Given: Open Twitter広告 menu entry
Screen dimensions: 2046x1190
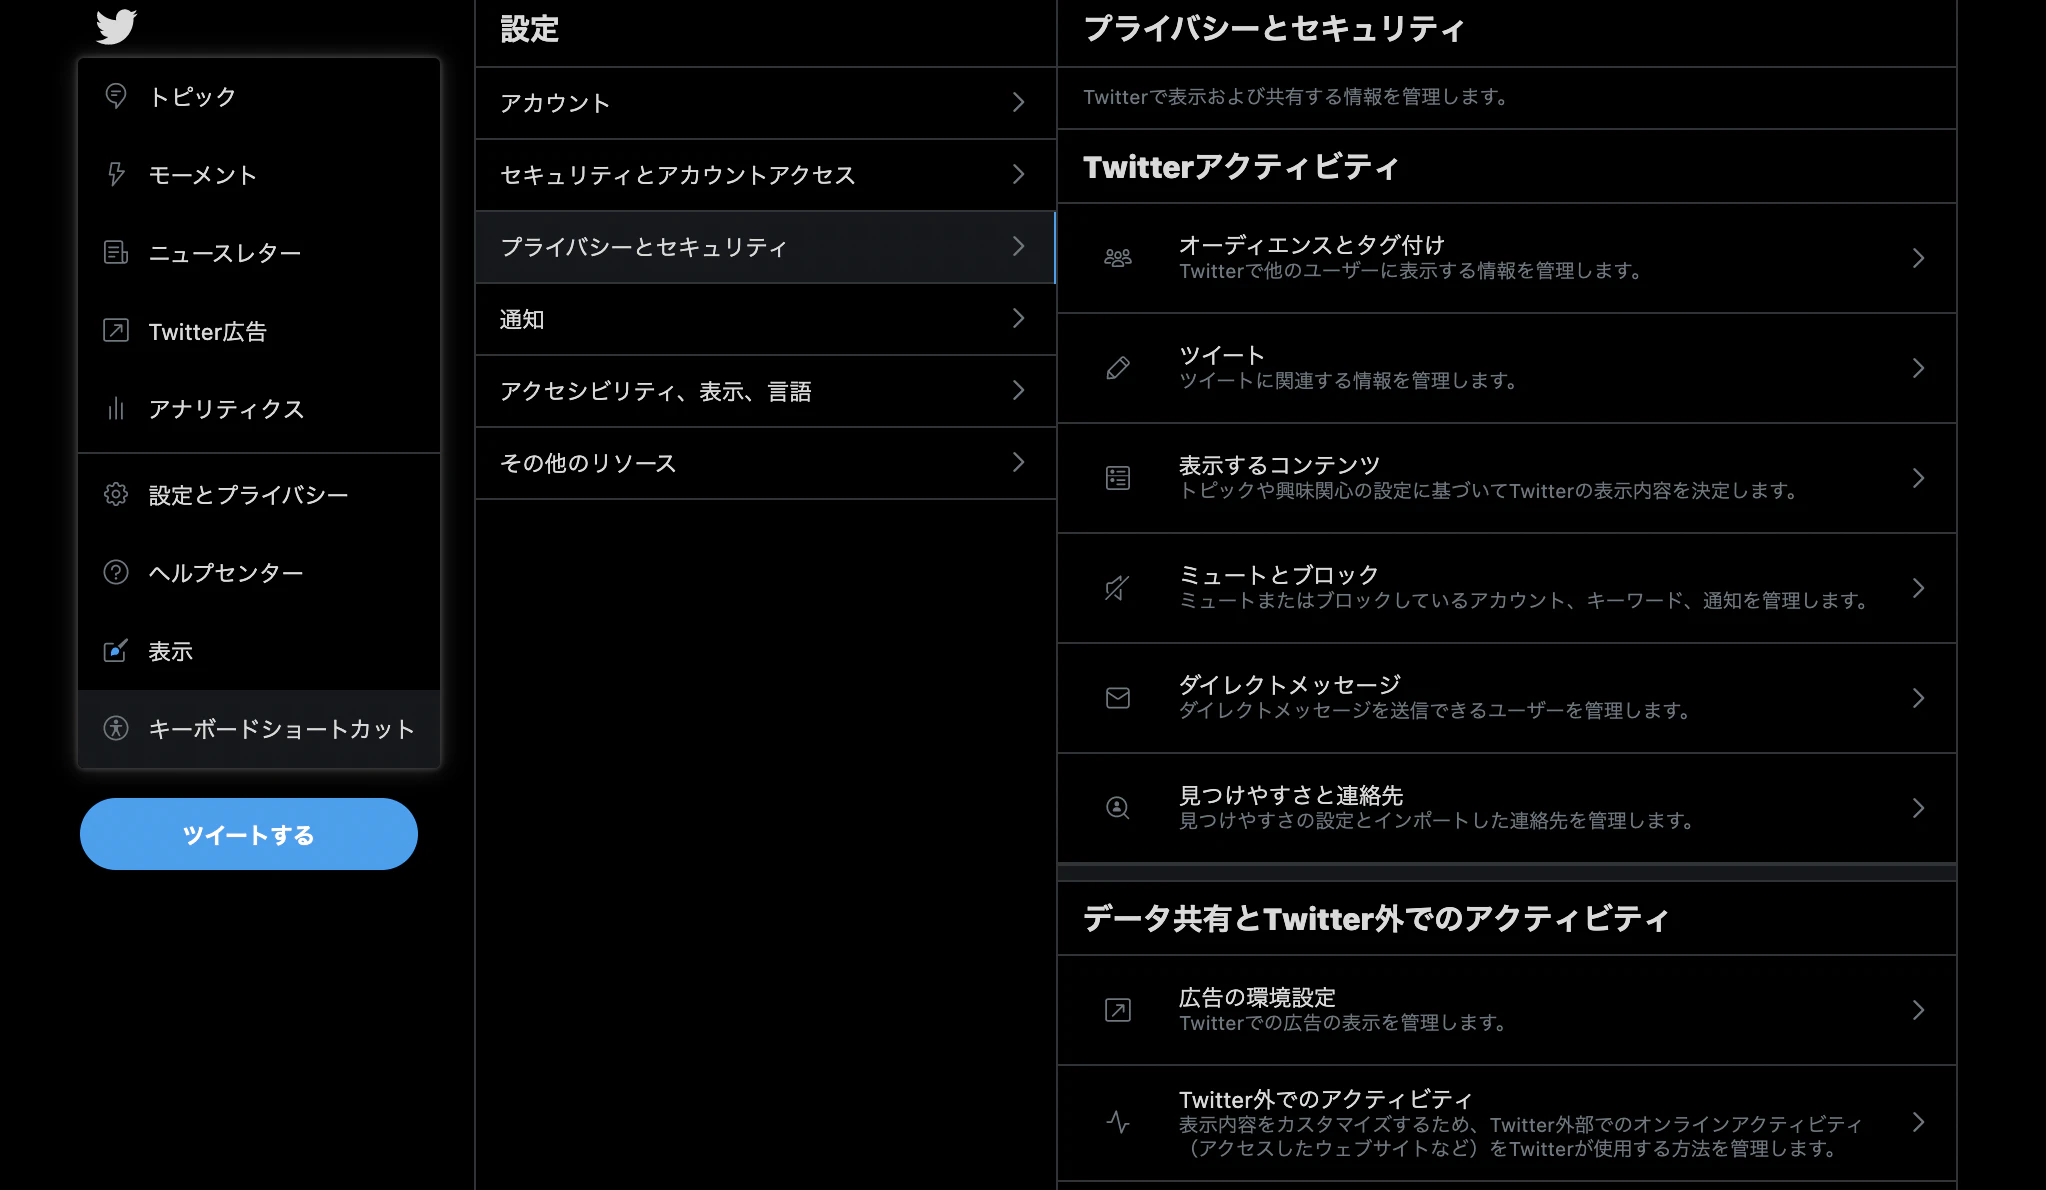Looking at the screenshot, I should 259,330.
